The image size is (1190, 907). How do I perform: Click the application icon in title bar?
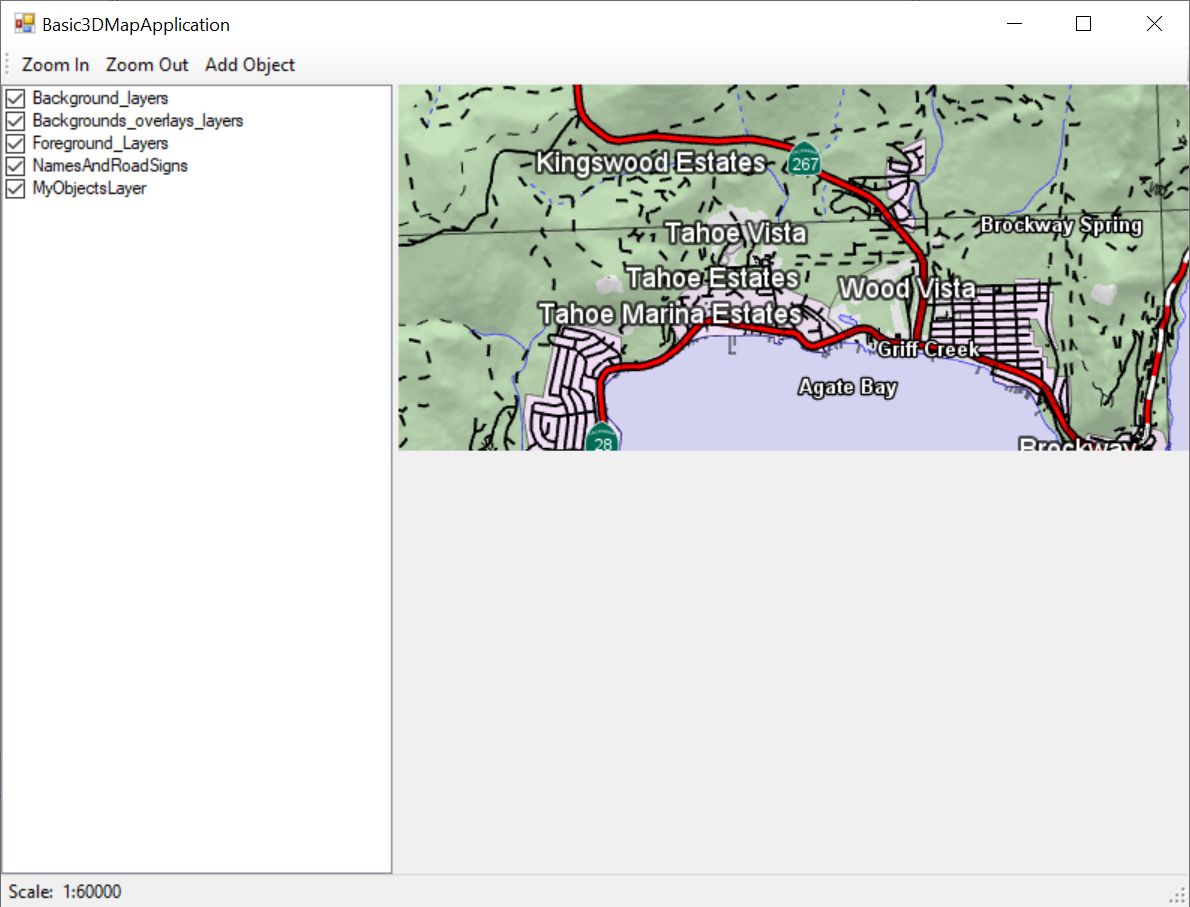click(24, 24)
